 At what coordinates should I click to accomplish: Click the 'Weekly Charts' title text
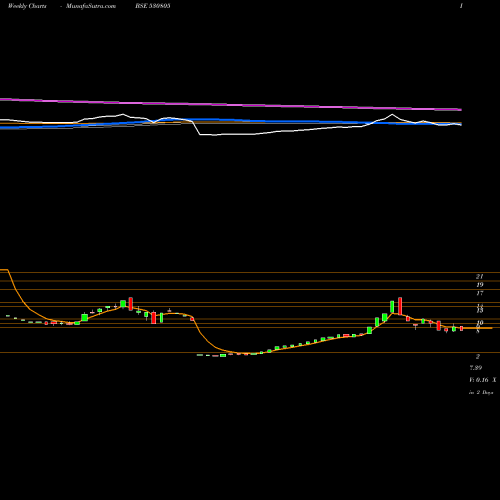pyautogui.click(x=27, y=6)
